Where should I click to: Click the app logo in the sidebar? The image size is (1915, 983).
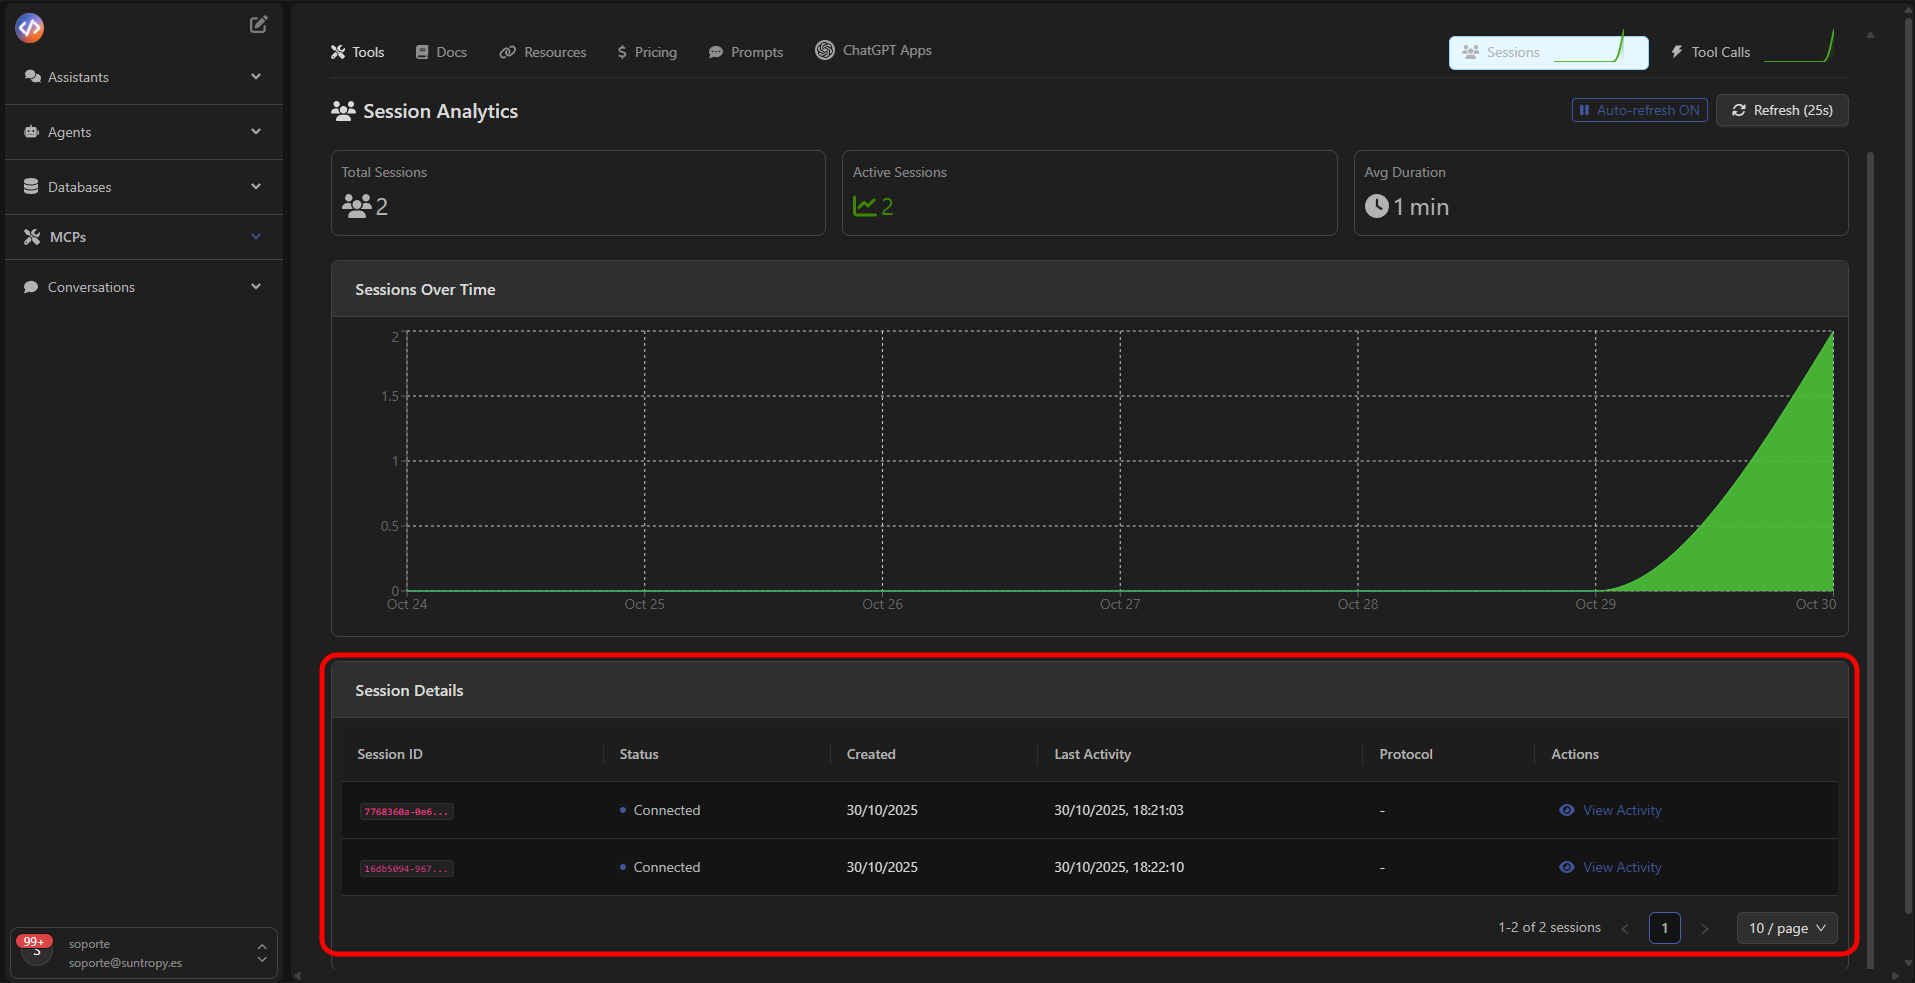click(30, 28)
